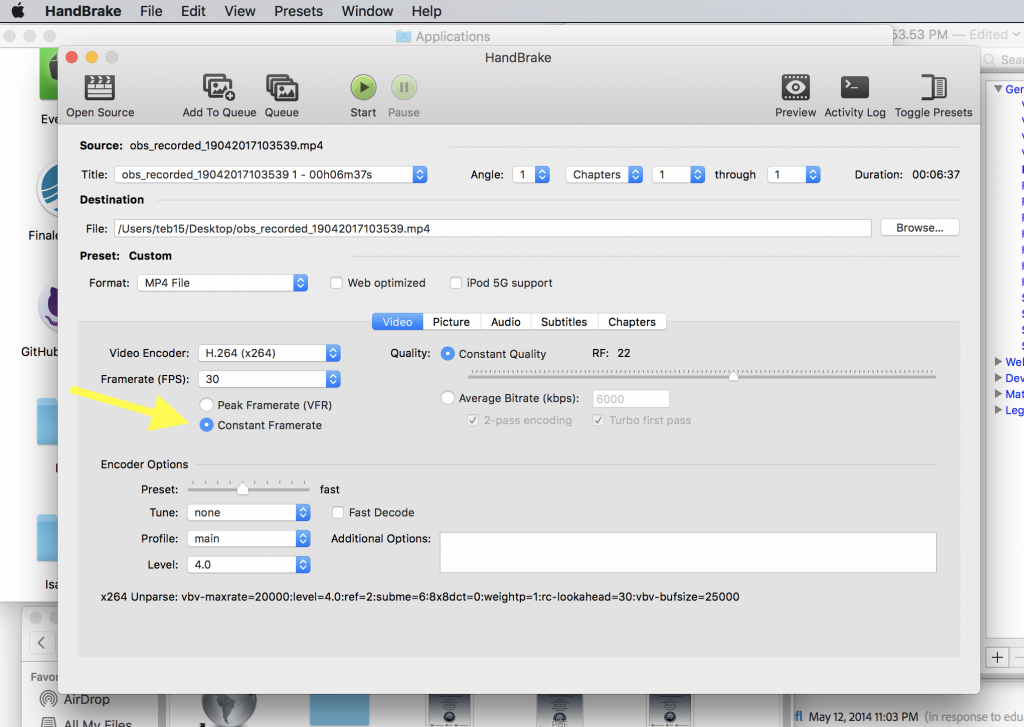Switch to the Chapters tab

pyautogui.click(x=632, y=322)
